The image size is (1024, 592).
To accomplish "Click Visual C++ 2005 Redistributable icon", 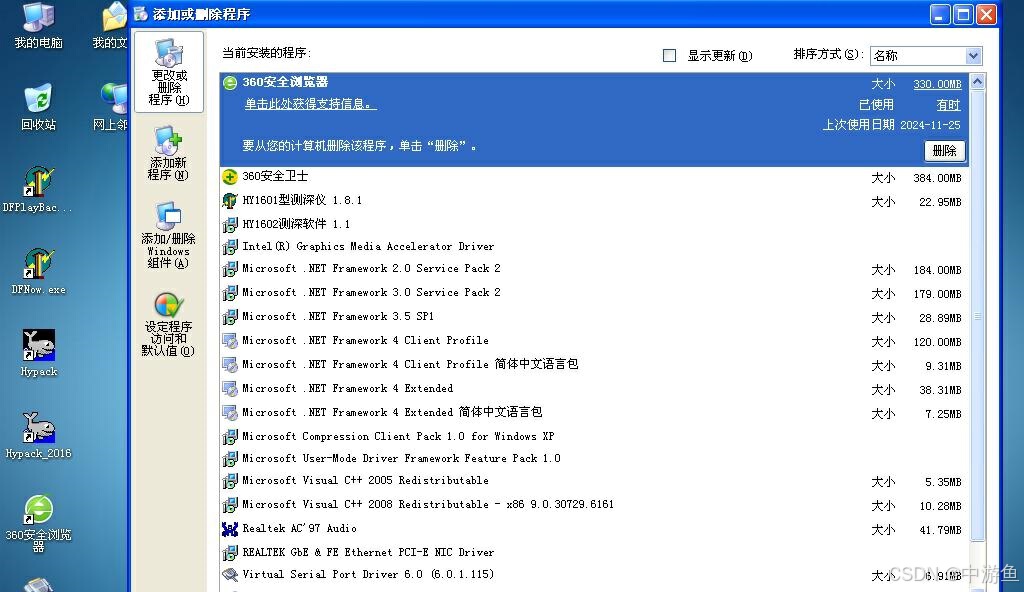I will coord(230,482).
